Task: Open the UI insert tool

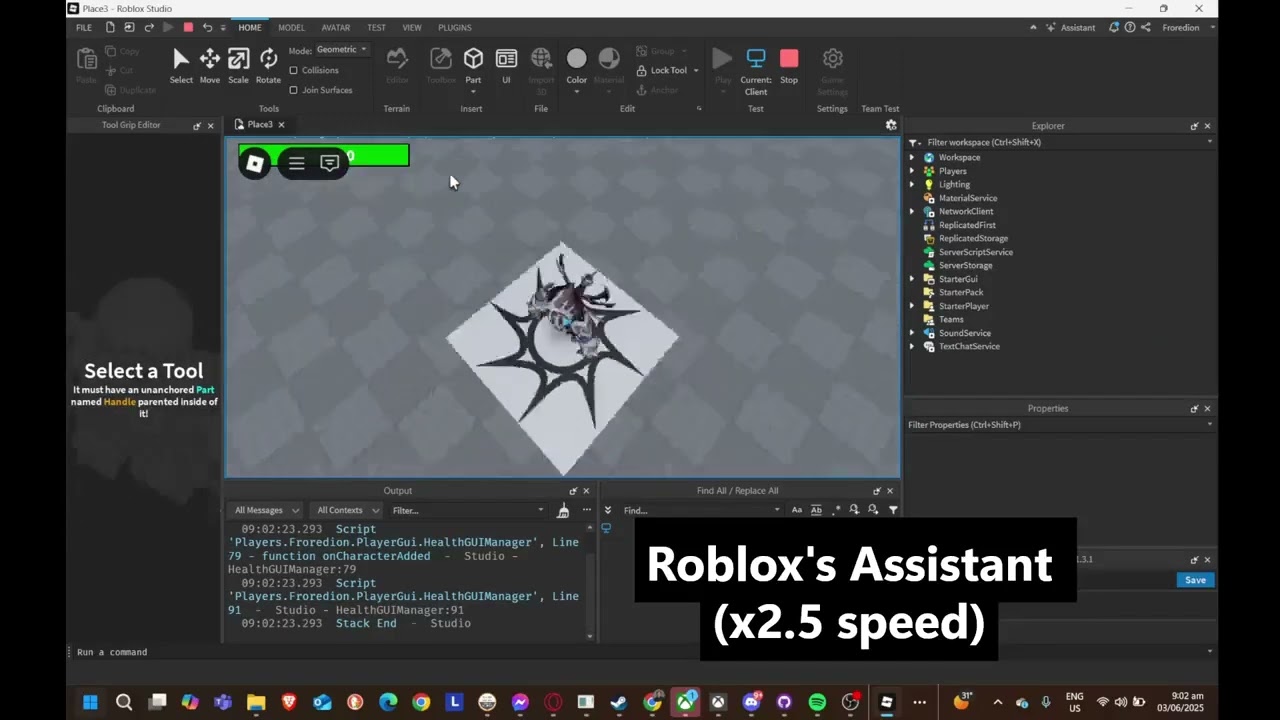Action: (506, 65)
